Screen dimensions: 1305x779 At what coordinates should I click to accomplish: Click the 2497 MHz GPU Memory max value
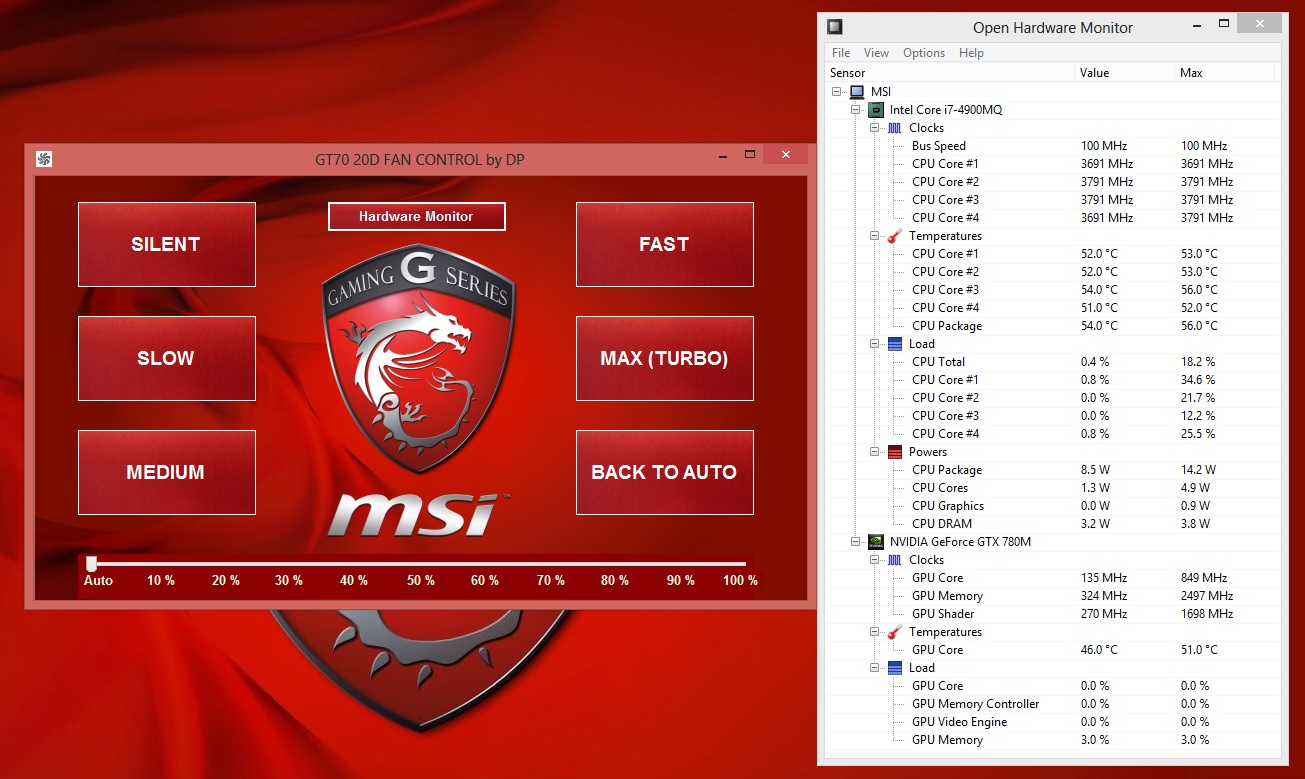pyautogui.click(x=1207, y=596)
